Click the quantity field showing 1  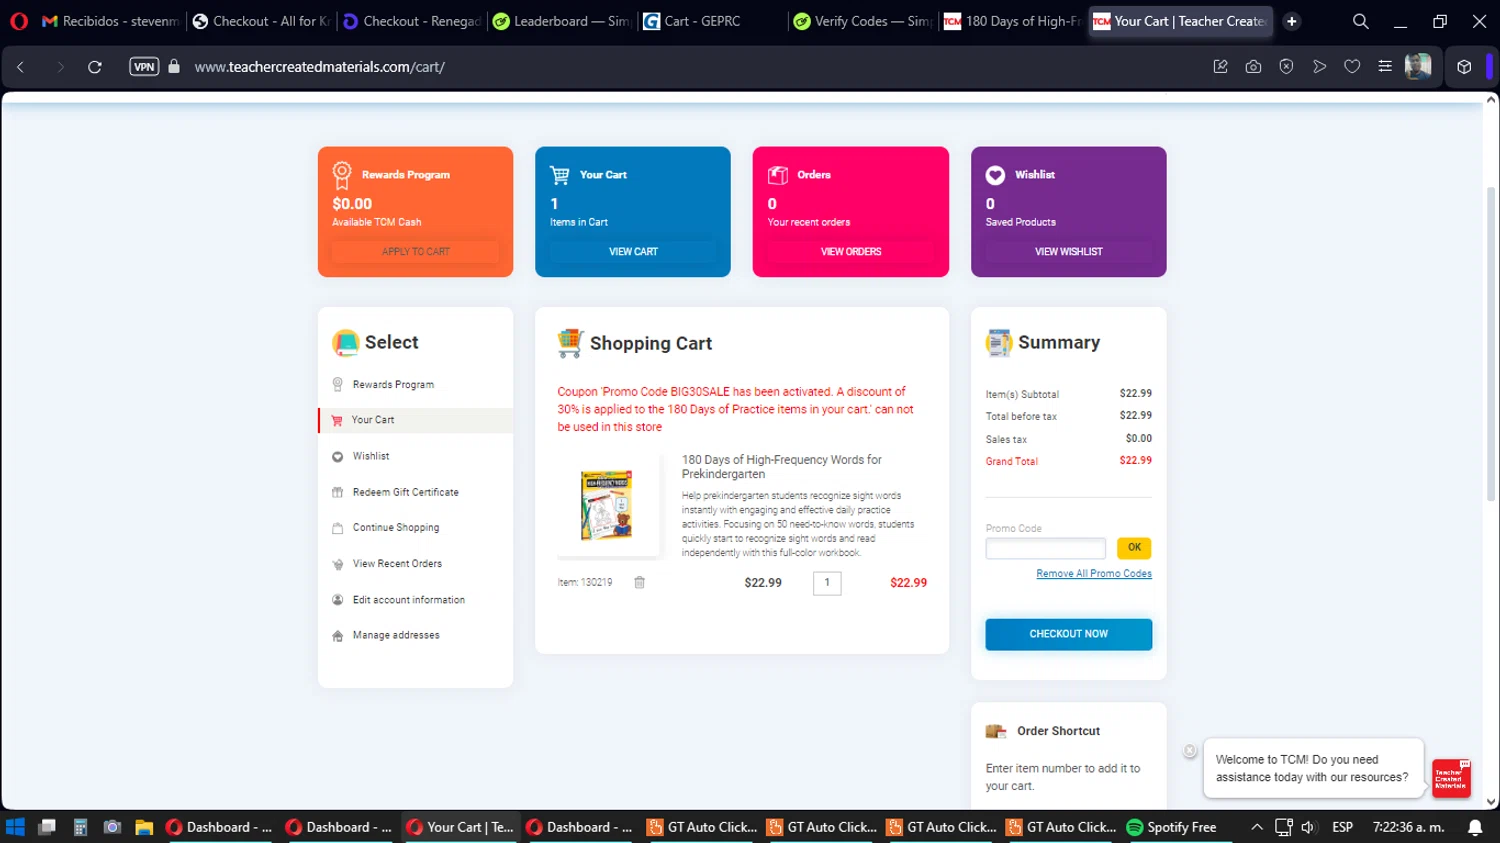click(x=827, y=583)
